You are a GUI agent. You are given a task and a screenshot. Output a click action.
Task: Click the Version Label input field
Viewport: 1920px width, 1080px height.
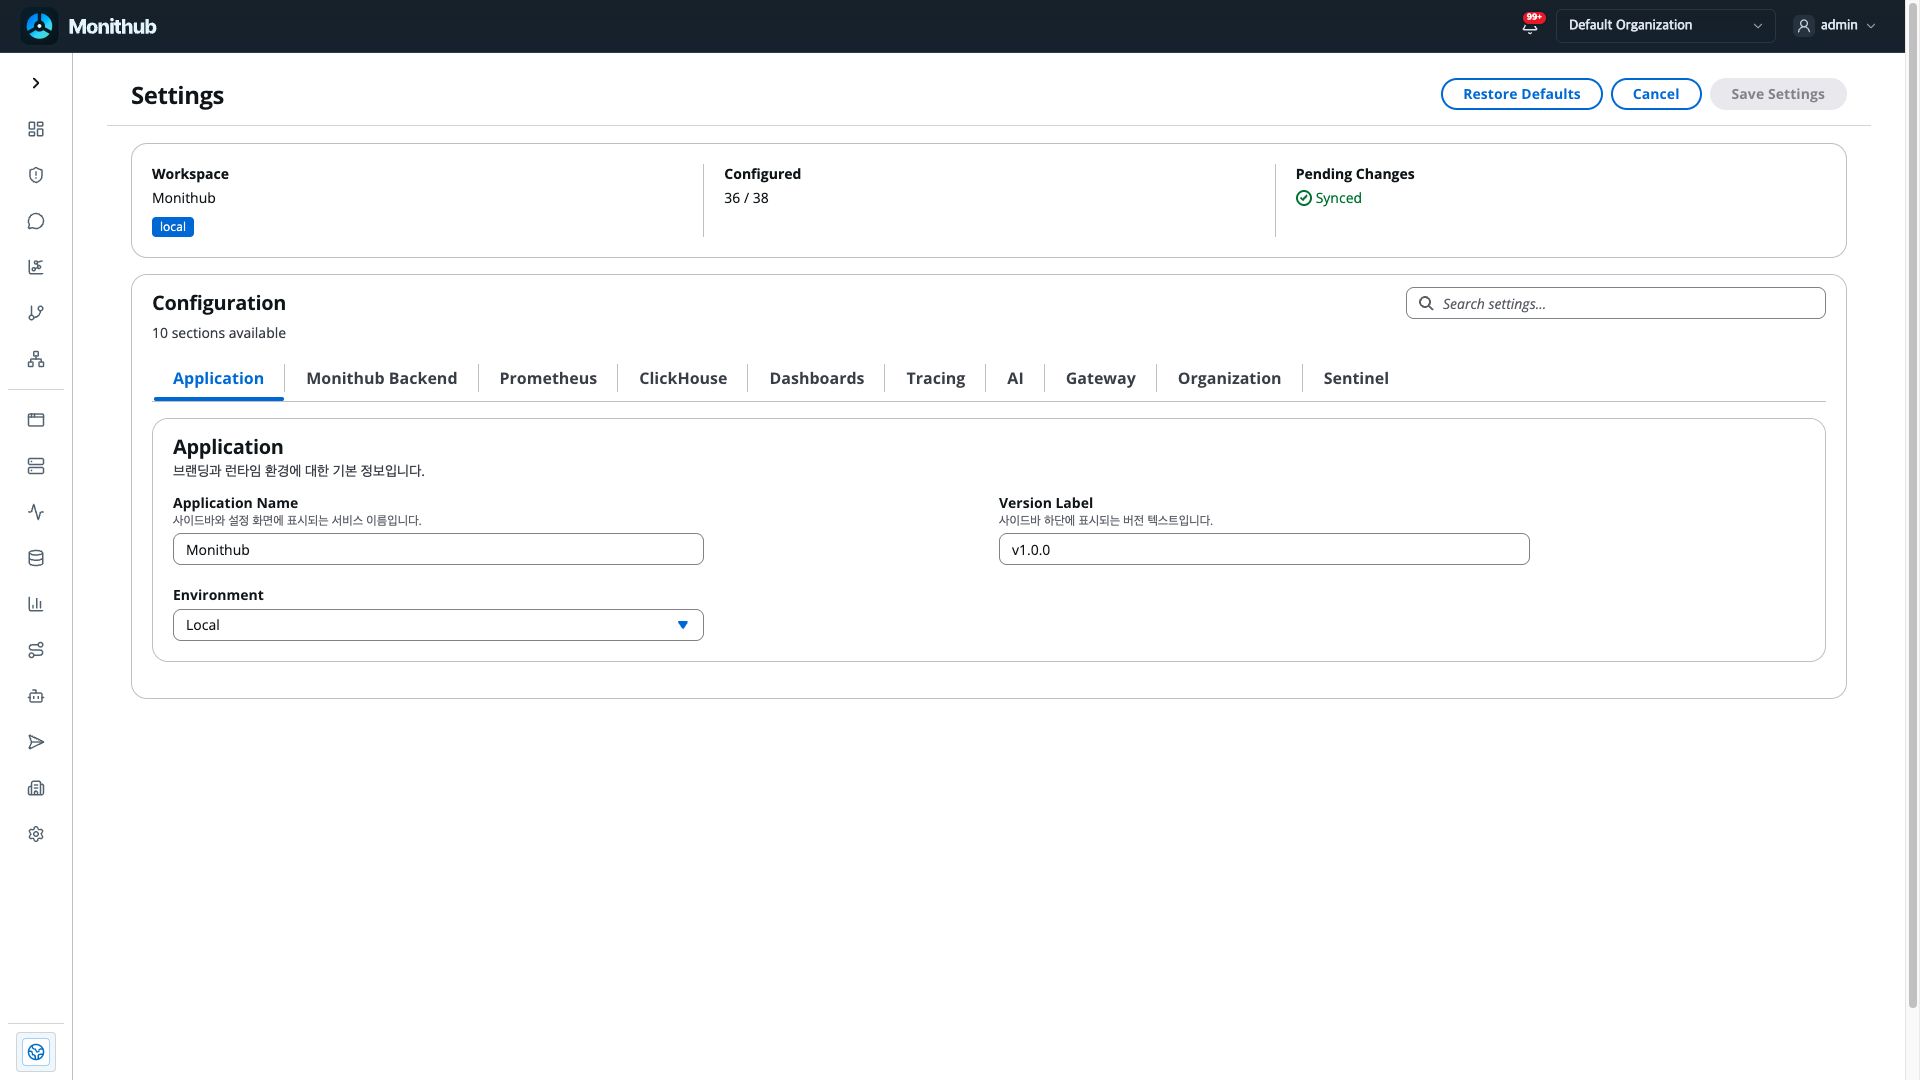[1264, 549]
